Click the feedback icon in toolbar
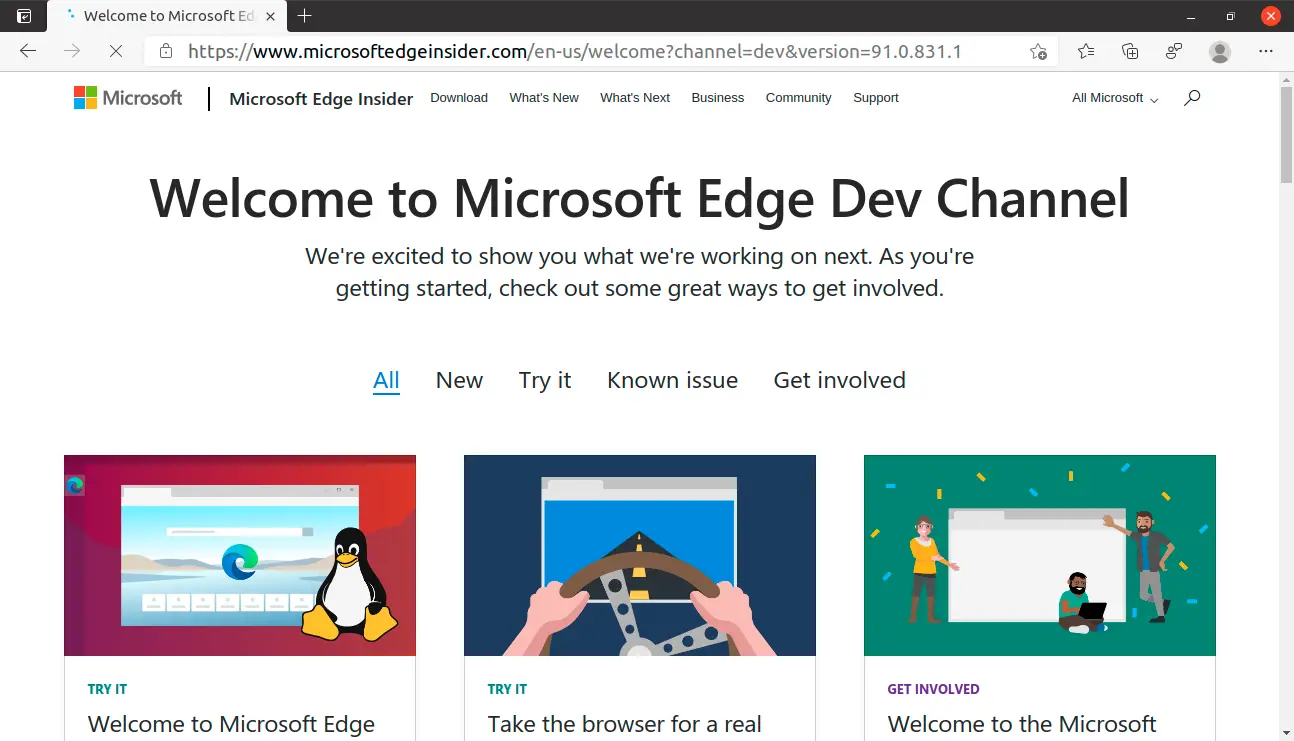The height and width of the screenshot is (741, 1294). pyautogui.click(x=1174, y=51)
